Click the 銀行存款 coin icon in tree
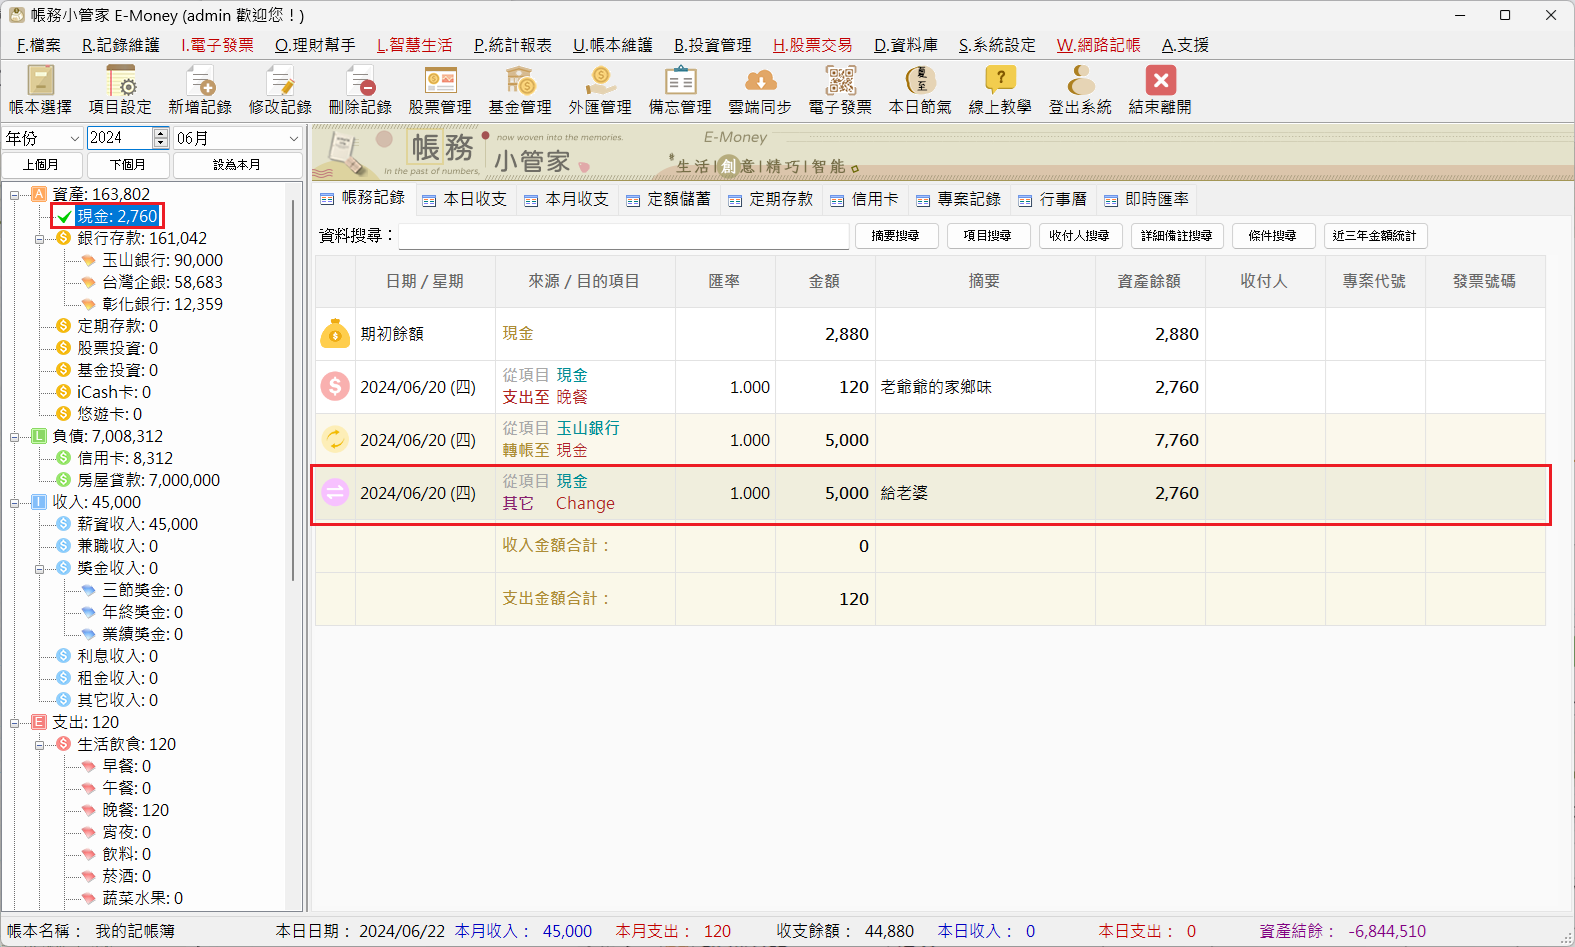The width and height of the screenshot is (1575, 947). pos(64,238)
